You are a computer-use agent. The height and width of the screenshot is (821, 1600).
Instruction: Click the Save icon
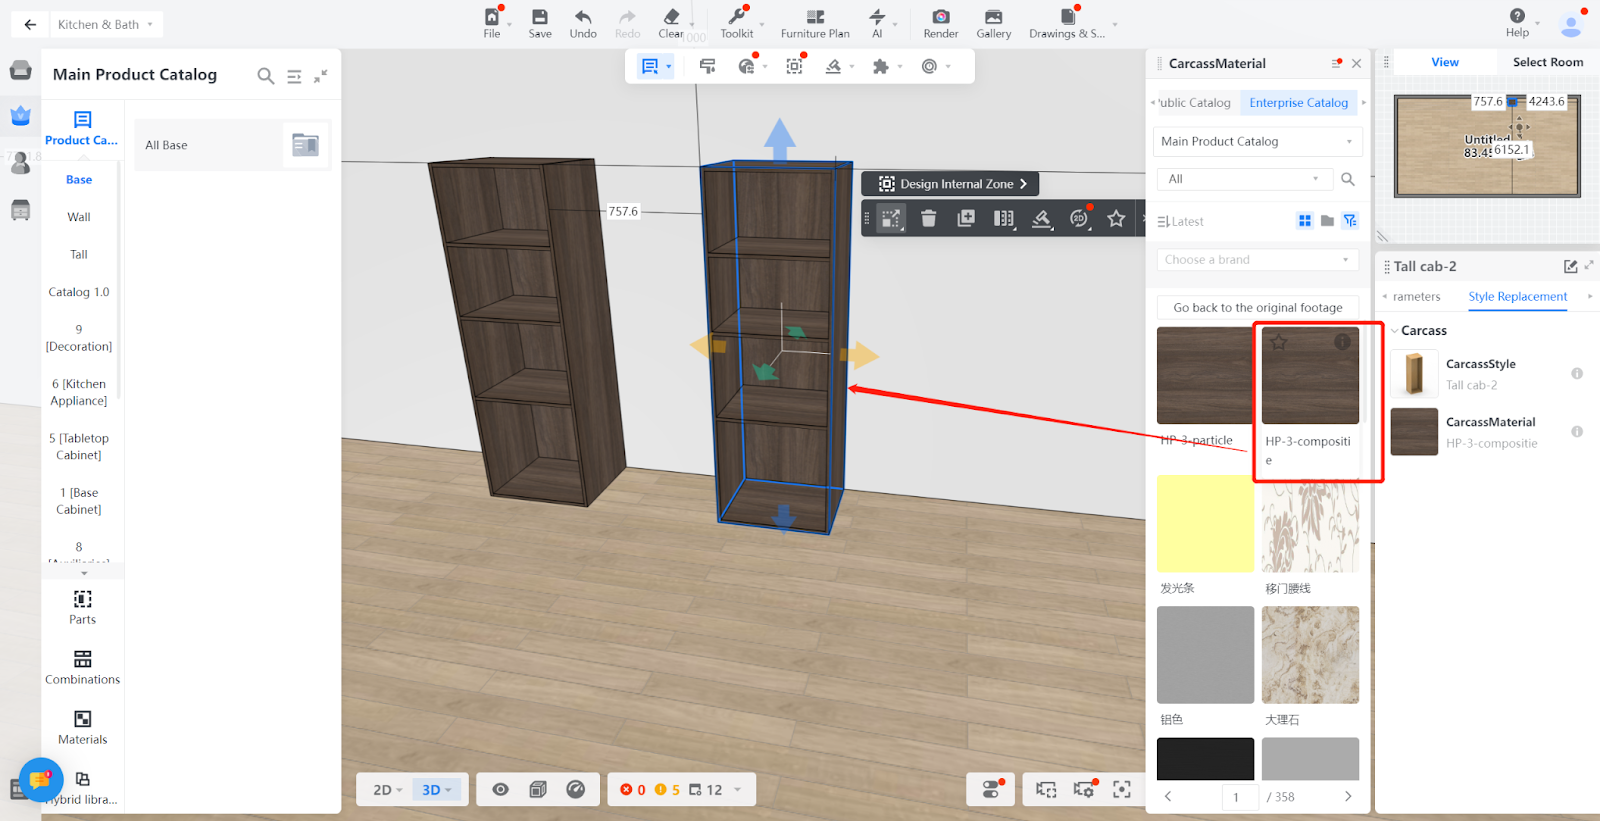point(540,17)
